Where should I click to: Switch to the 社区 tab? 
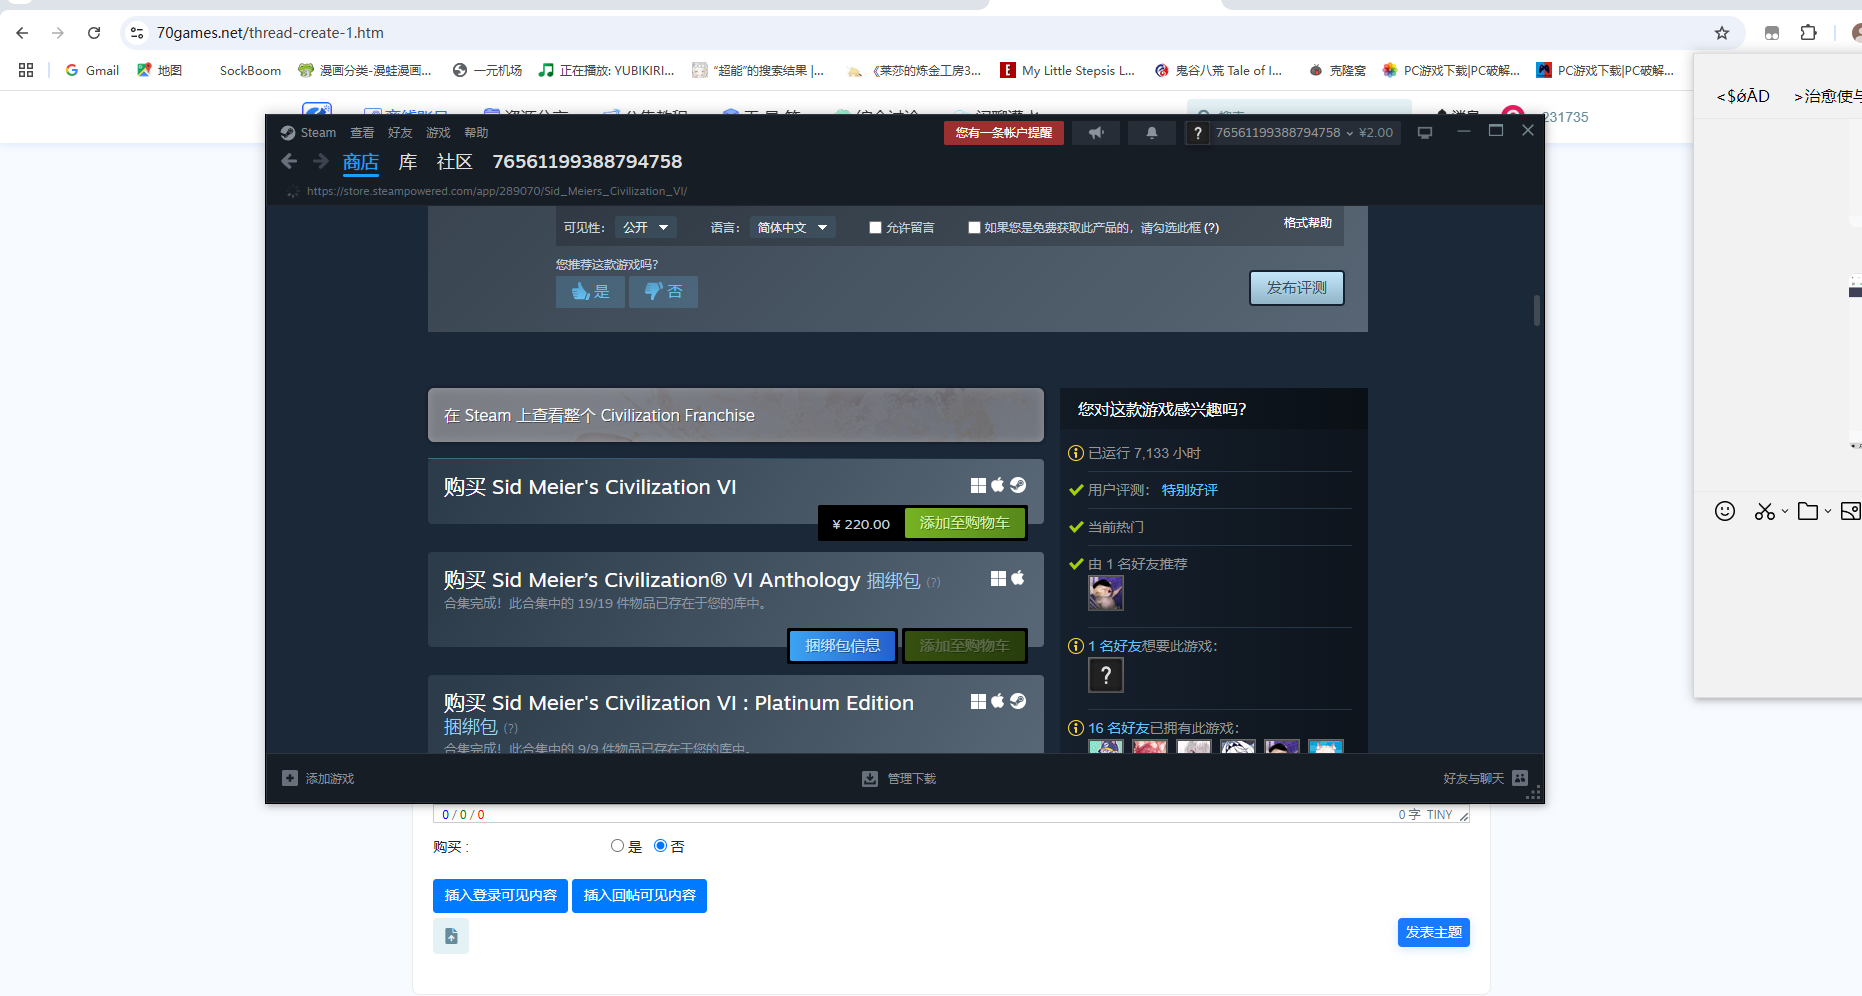pos(454,162)
